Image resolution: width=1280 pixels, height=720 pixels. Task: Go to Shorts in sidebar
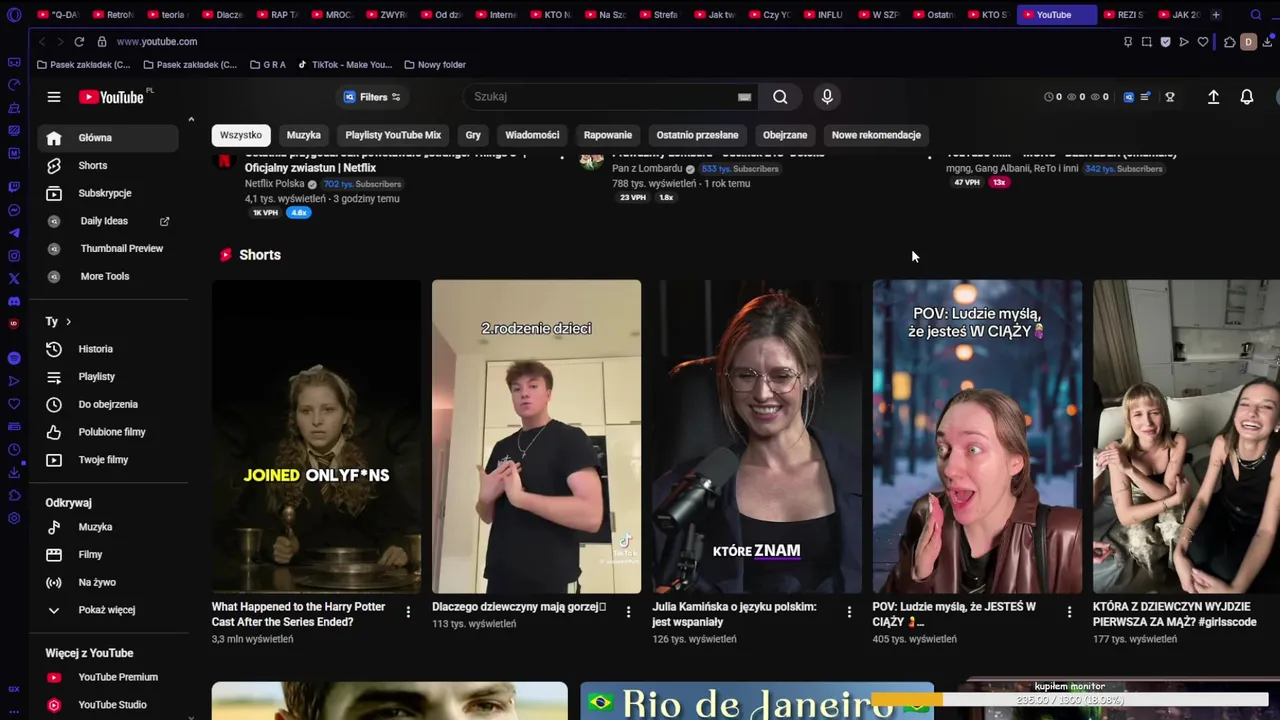(108, 166)
